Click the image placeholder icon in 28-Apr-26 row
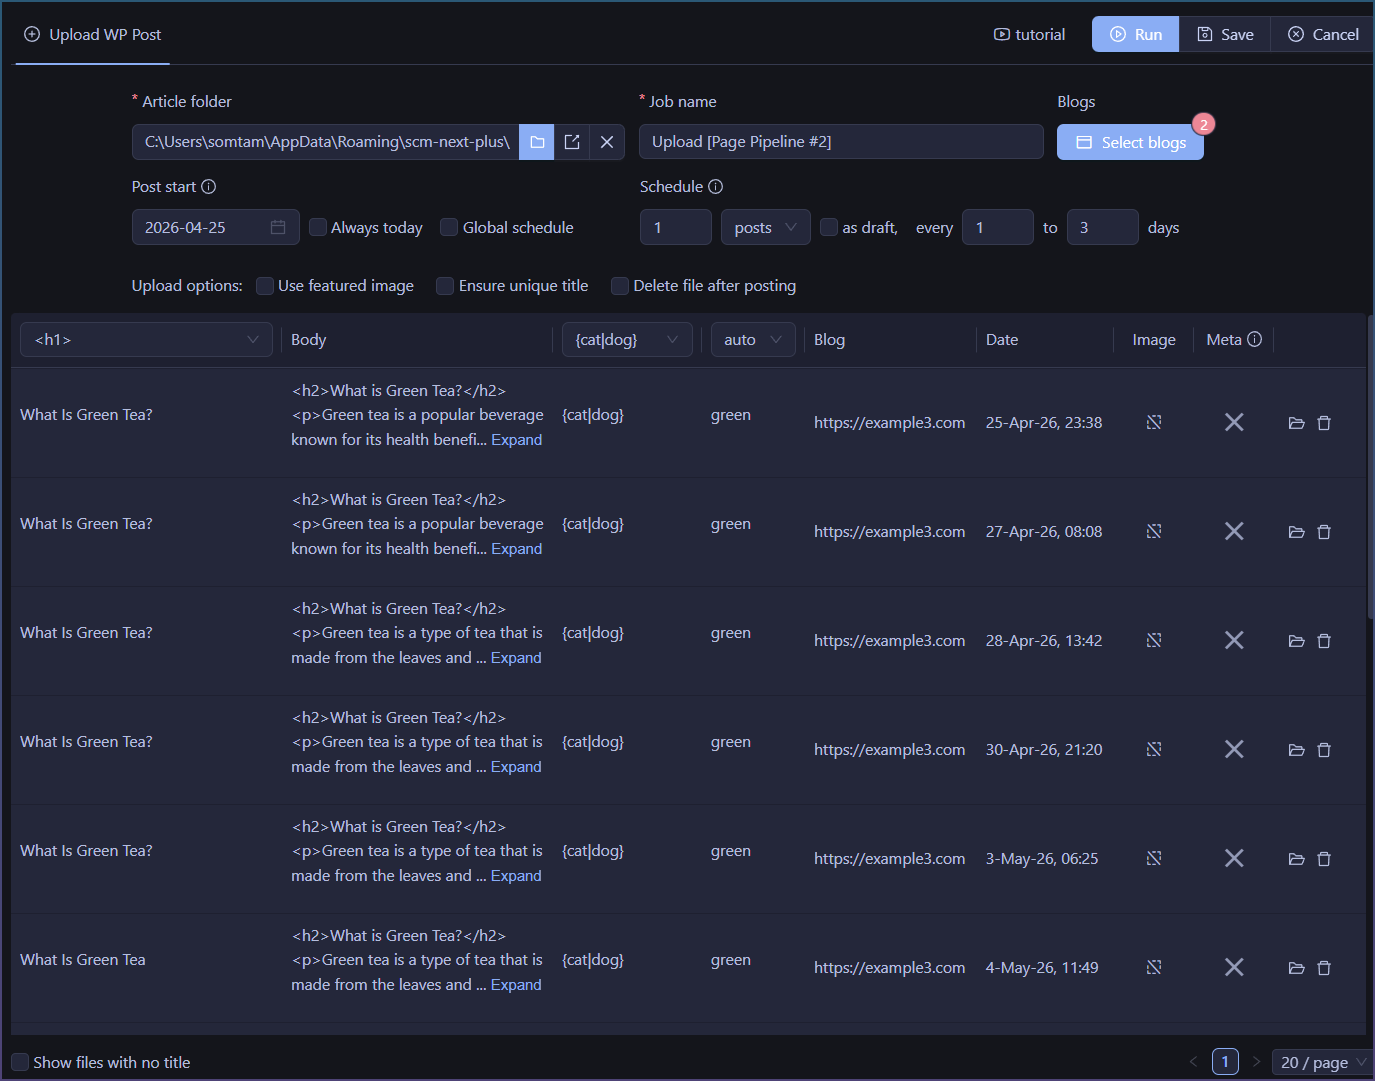 1154,640
